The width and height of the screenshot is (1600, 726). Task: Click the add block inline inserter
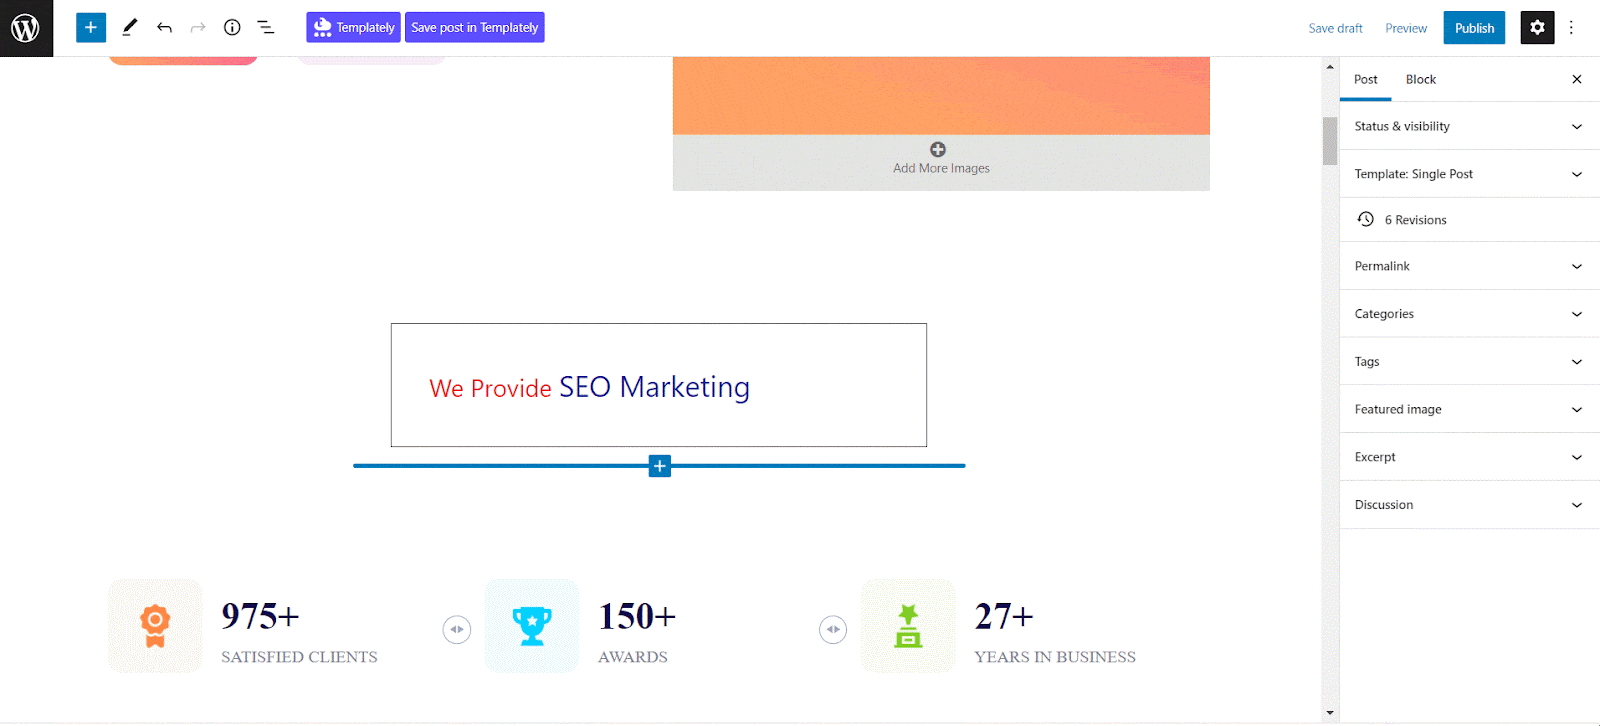point(660,466)
